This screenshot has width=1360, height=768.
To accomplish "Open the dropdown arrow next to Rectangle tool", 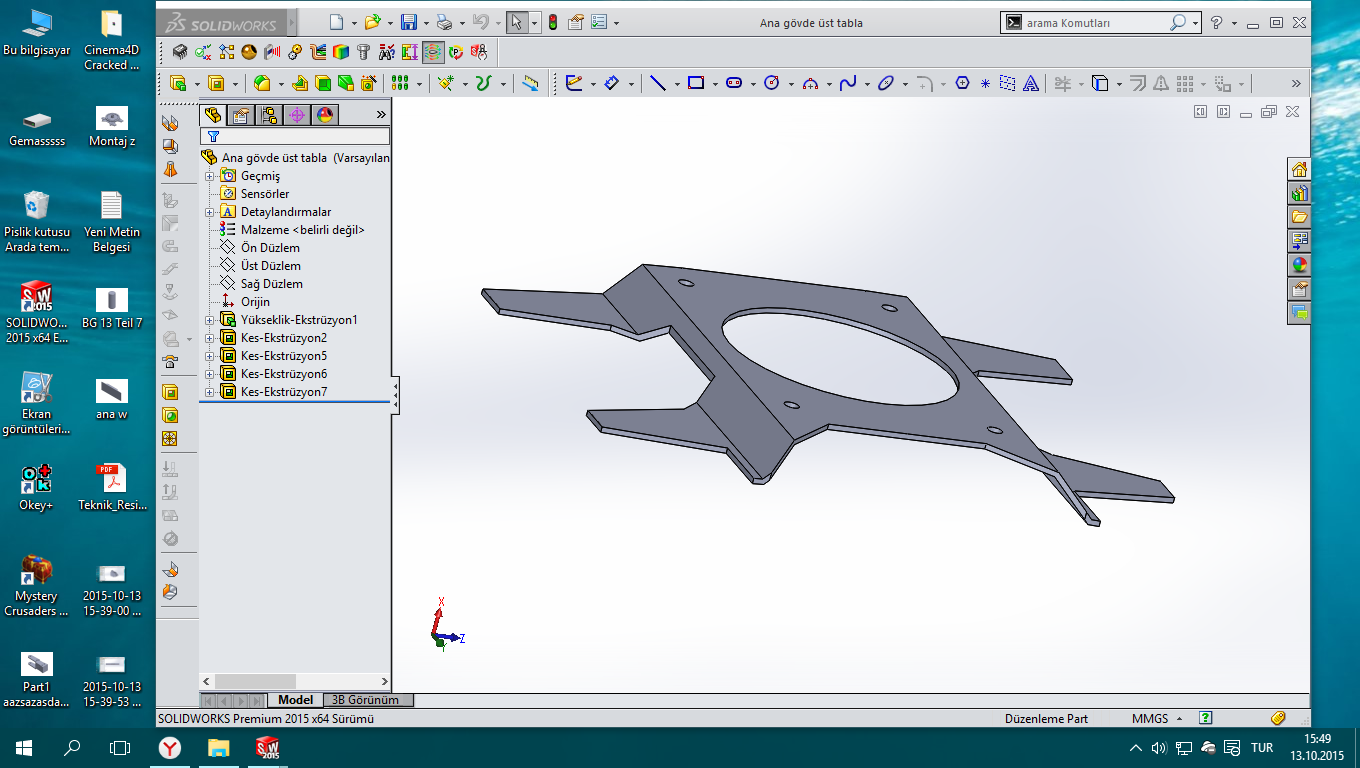I will pos(714,84).
